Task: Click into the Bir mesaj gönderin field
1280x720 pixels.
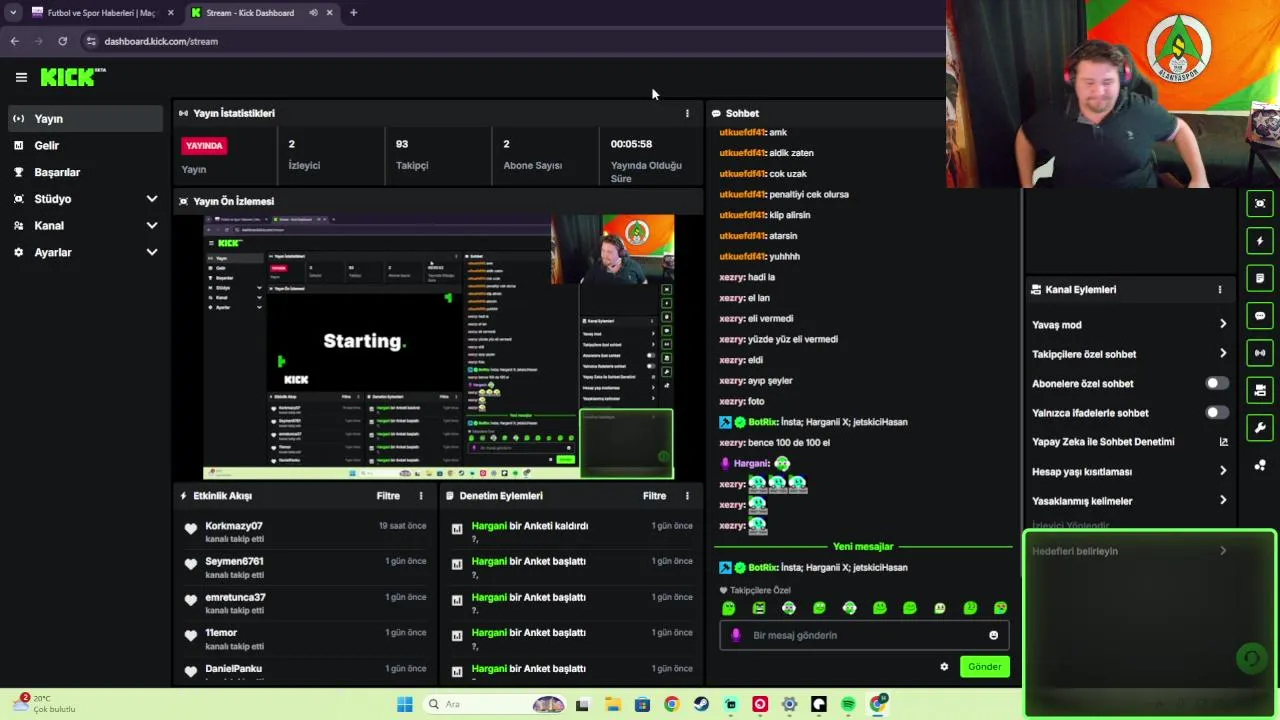Action: [863, 635]
